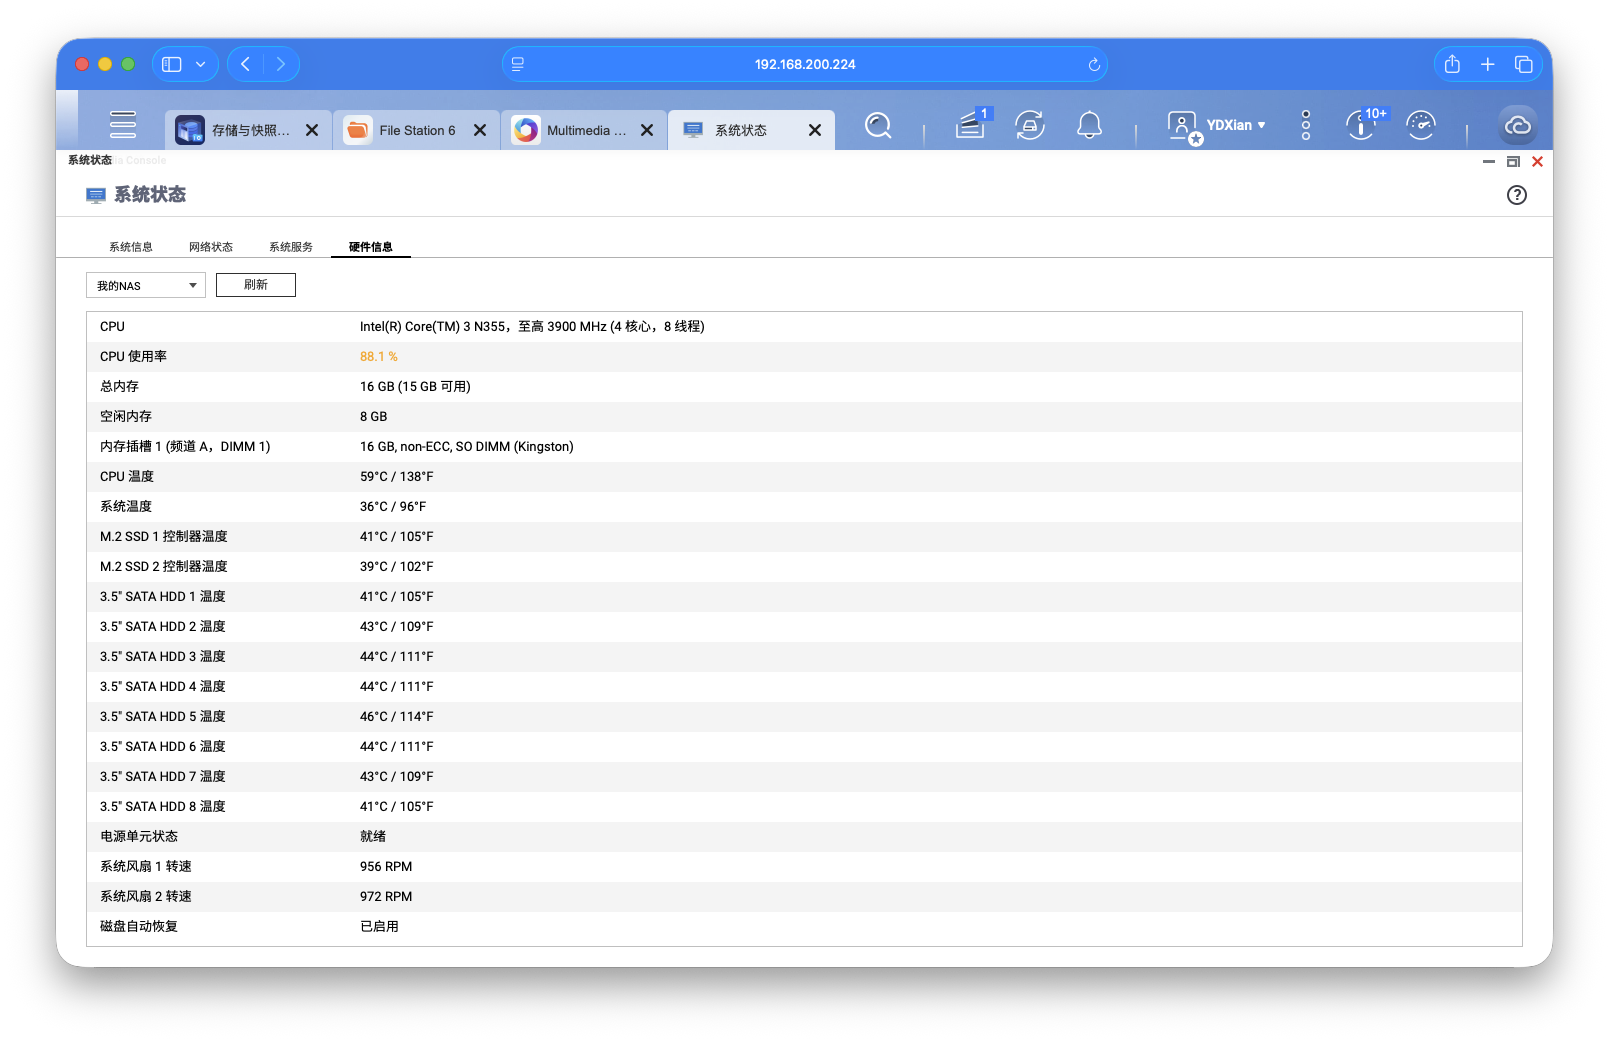Image resolution: width=1609 pixels, height=1041 pixels.
Task: Click the 刷新 refresh button
Action: tap(256, 285)
